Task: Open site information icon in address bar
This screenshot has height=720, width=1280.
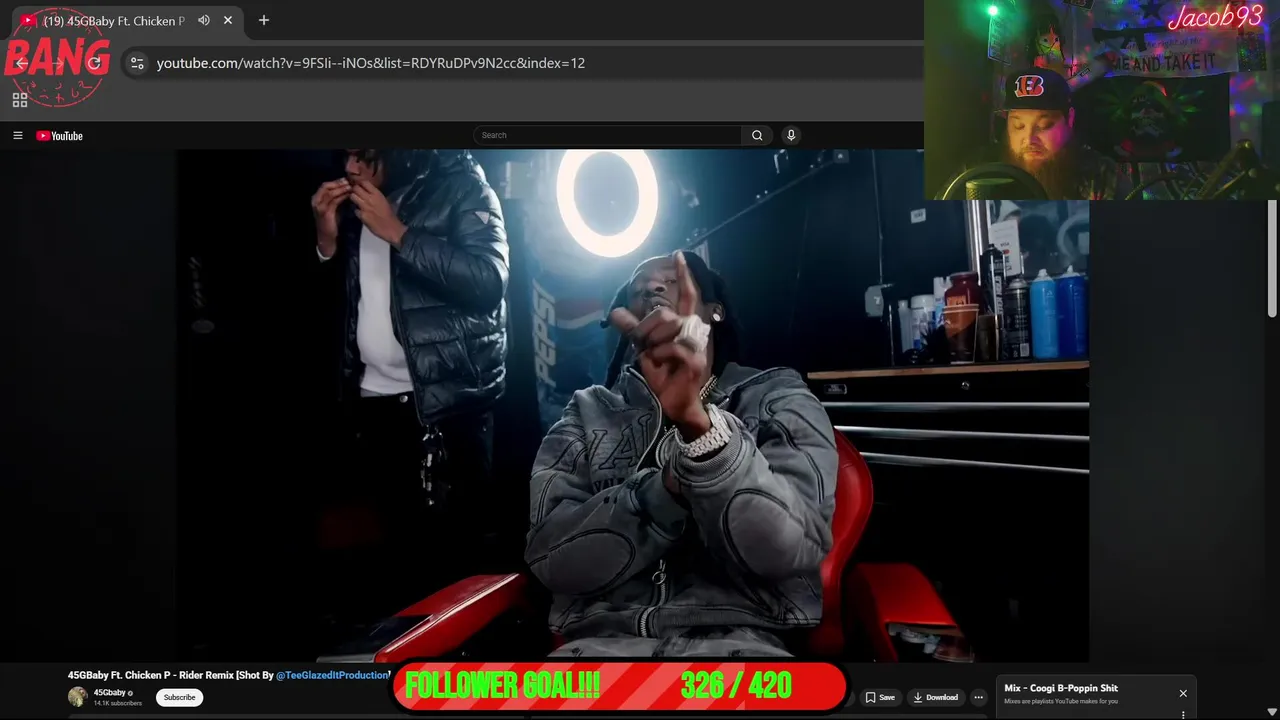Action: [137, 63]
